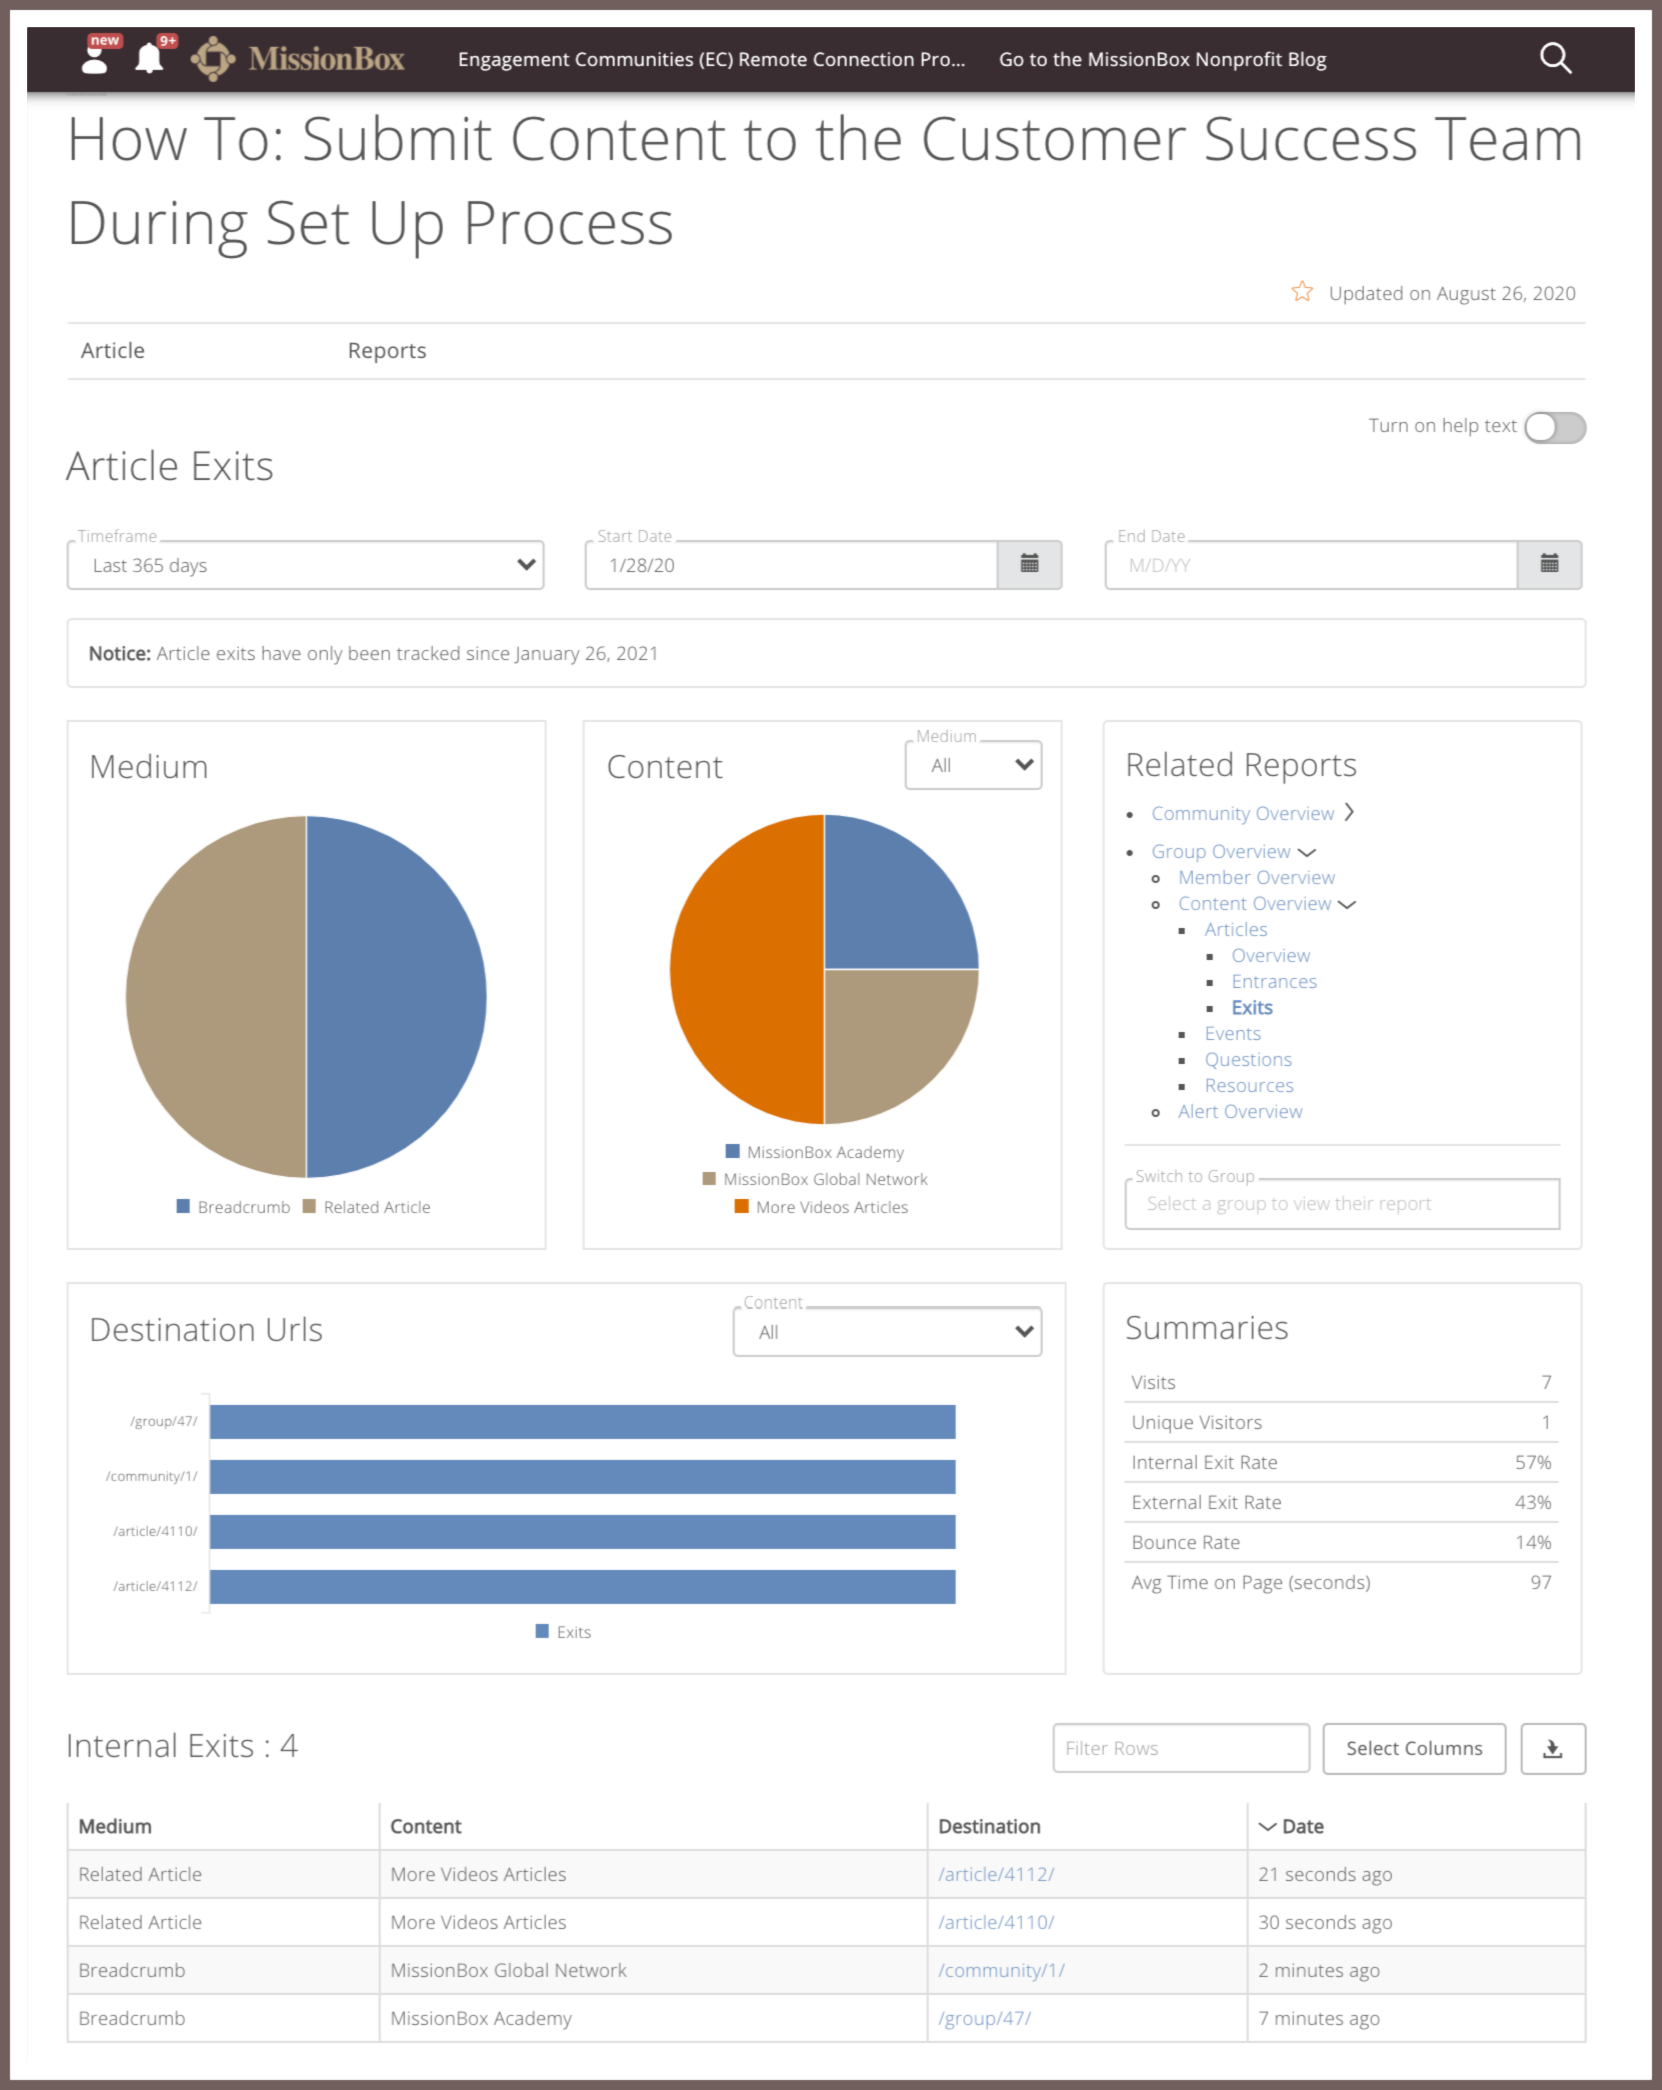Open the search magnifier icon
The image size is (1662, 2090).
[1555, 59]
